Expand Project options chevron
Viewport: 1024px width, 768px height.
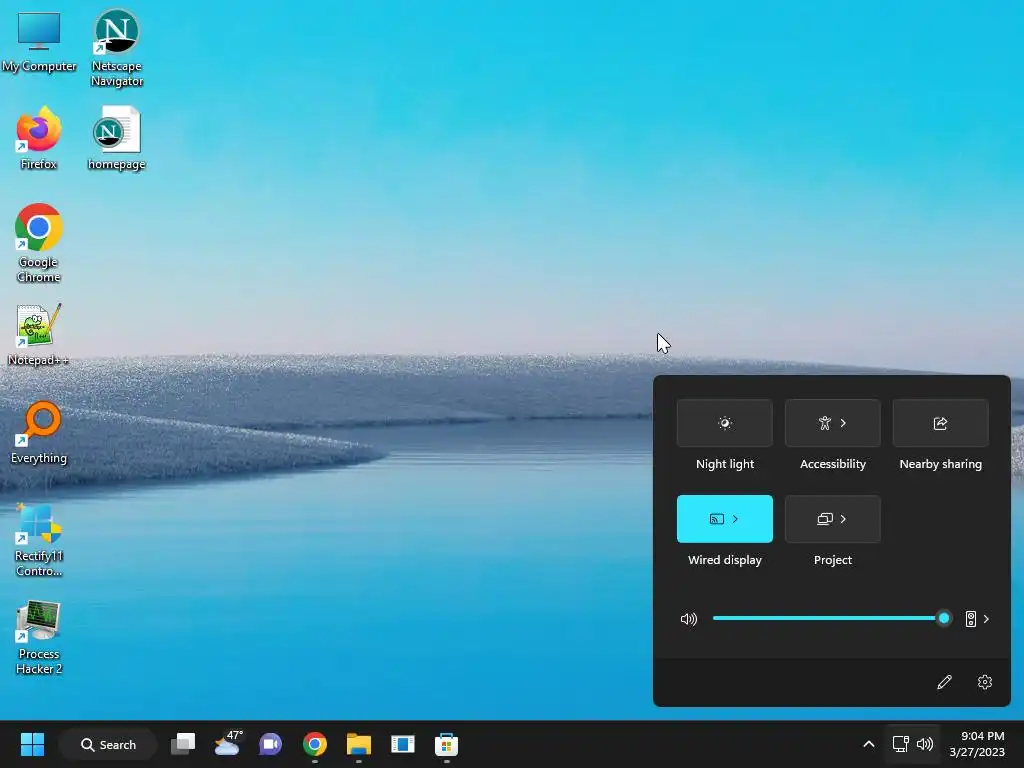click(844, 519)
